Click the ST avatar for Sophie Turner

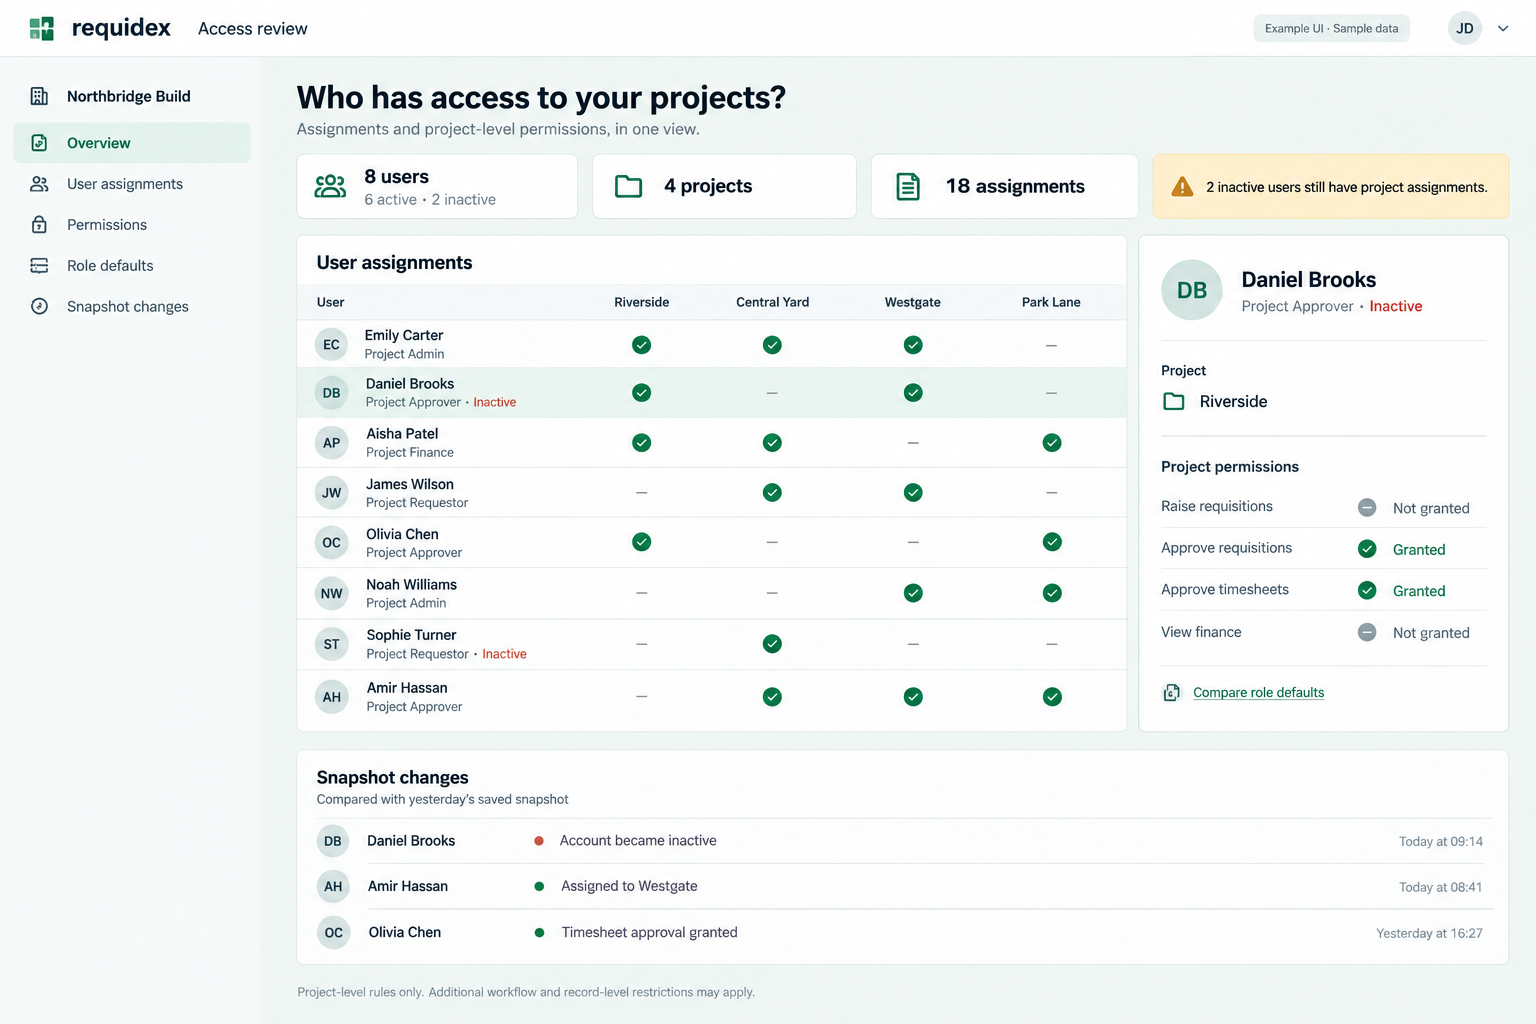331,645
